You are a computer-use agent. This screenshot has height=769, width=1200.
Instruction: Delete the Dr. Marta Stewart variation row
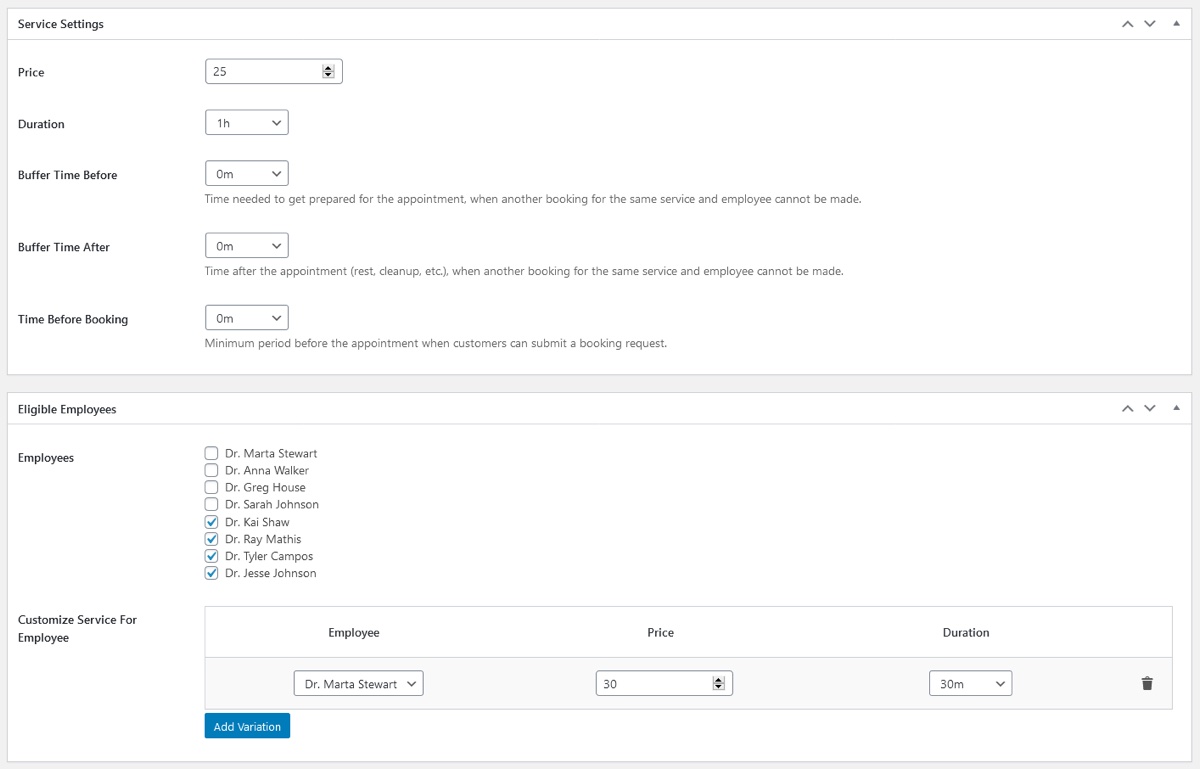point(1147,684)
